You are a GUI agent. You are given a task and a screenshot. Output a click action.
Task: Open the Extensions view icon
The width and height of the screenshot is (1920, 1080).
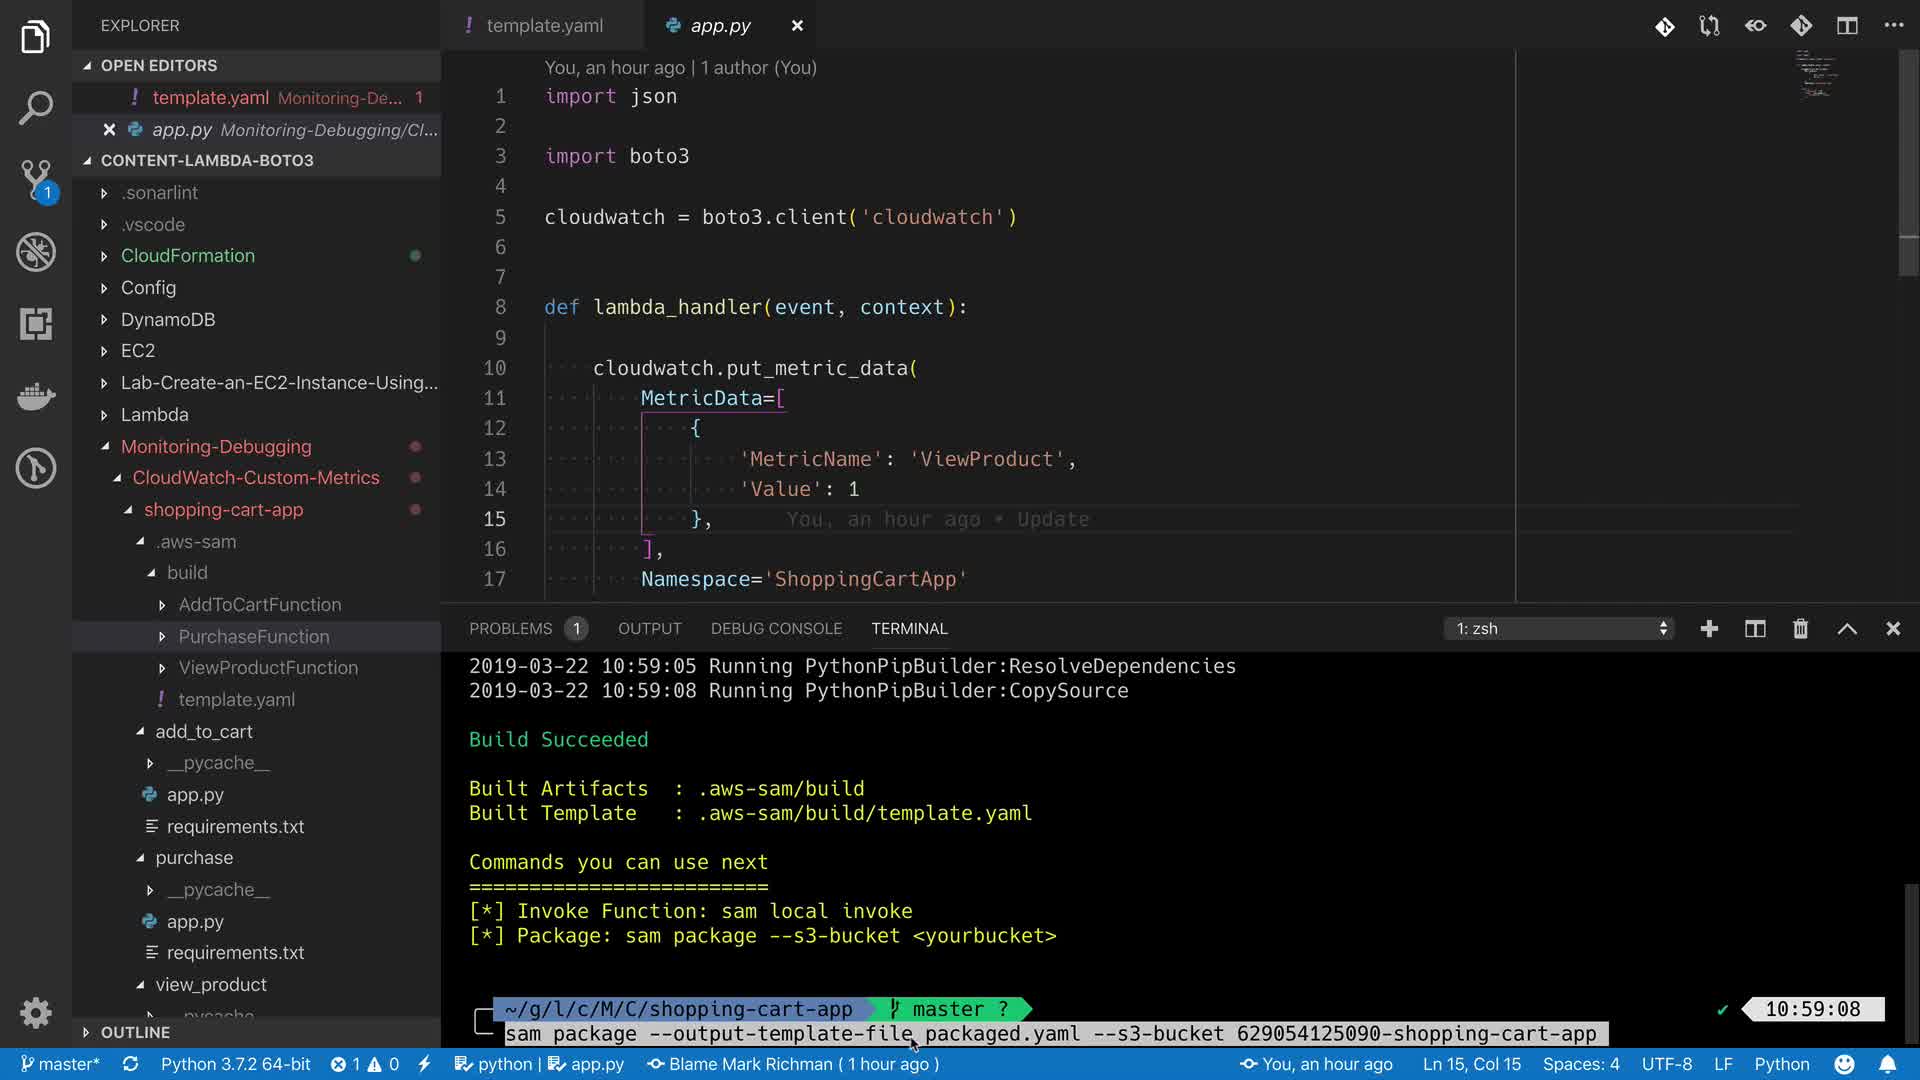click(x=36, y=324)
